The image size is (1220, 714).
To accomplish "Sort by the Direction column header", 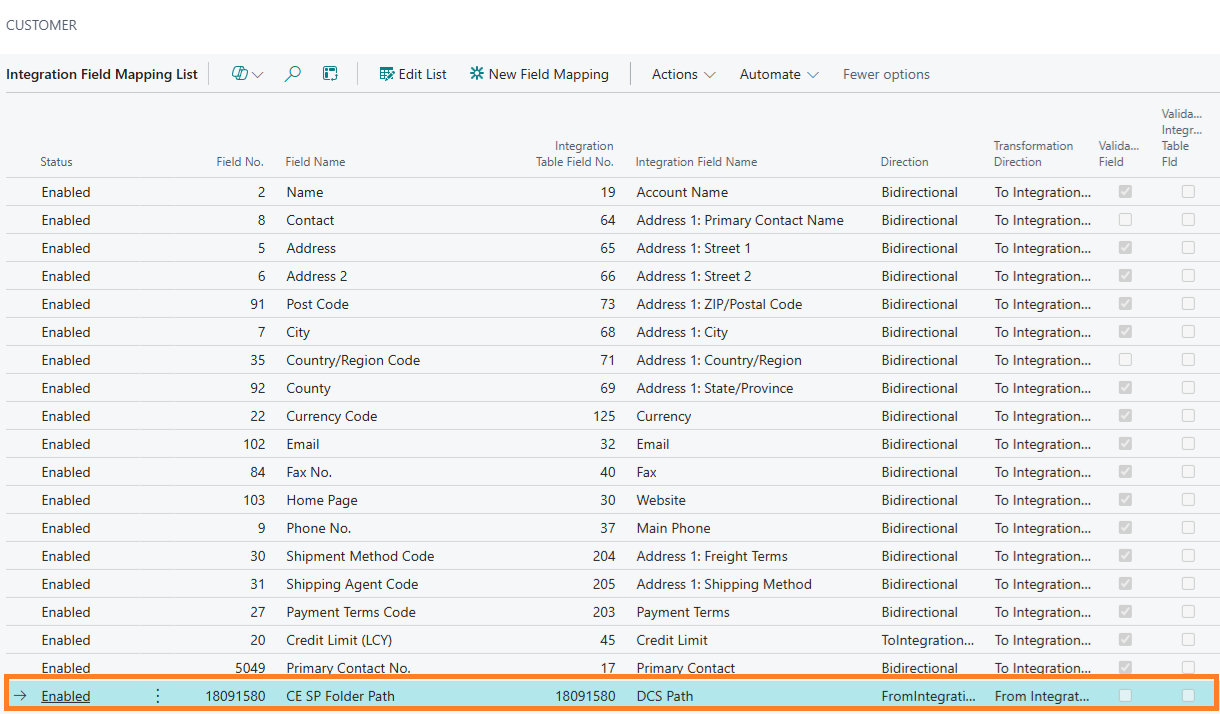I will pyautogui.click(x=904, y=162).
